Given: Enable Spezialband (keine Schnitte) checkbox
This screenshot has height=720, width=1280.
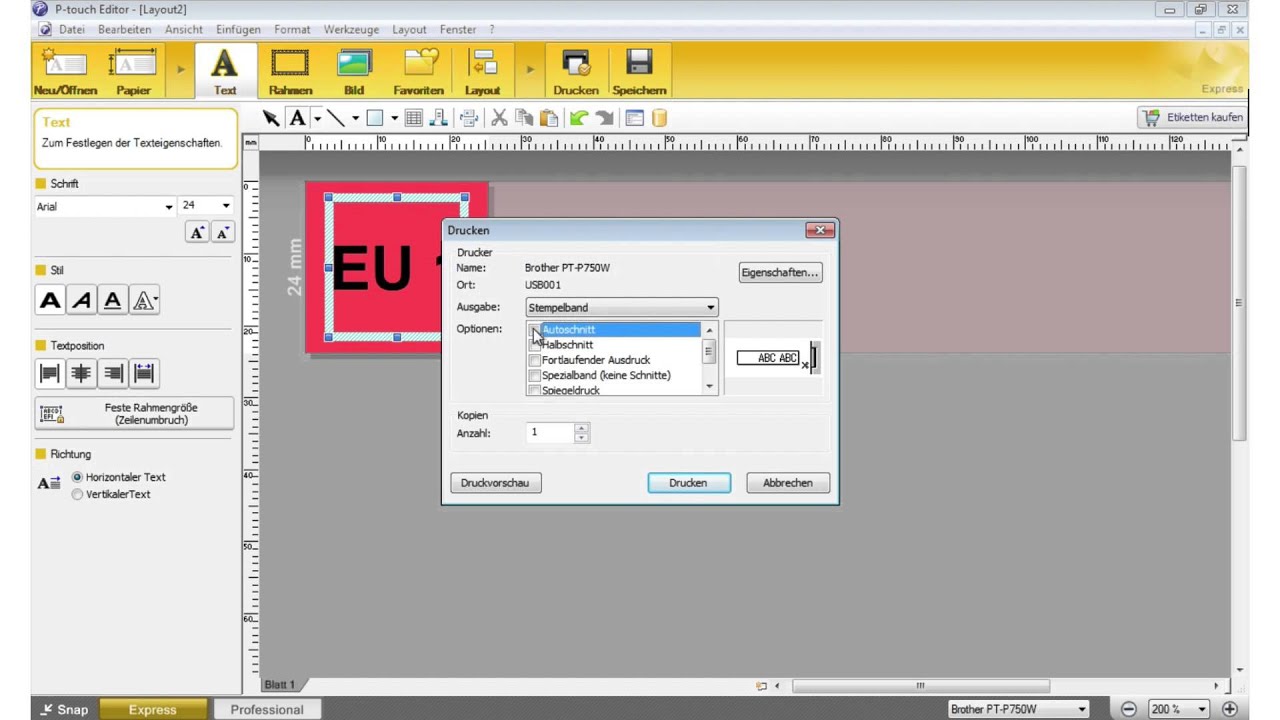Looking at the screenshot, I should tap(535, 375).
